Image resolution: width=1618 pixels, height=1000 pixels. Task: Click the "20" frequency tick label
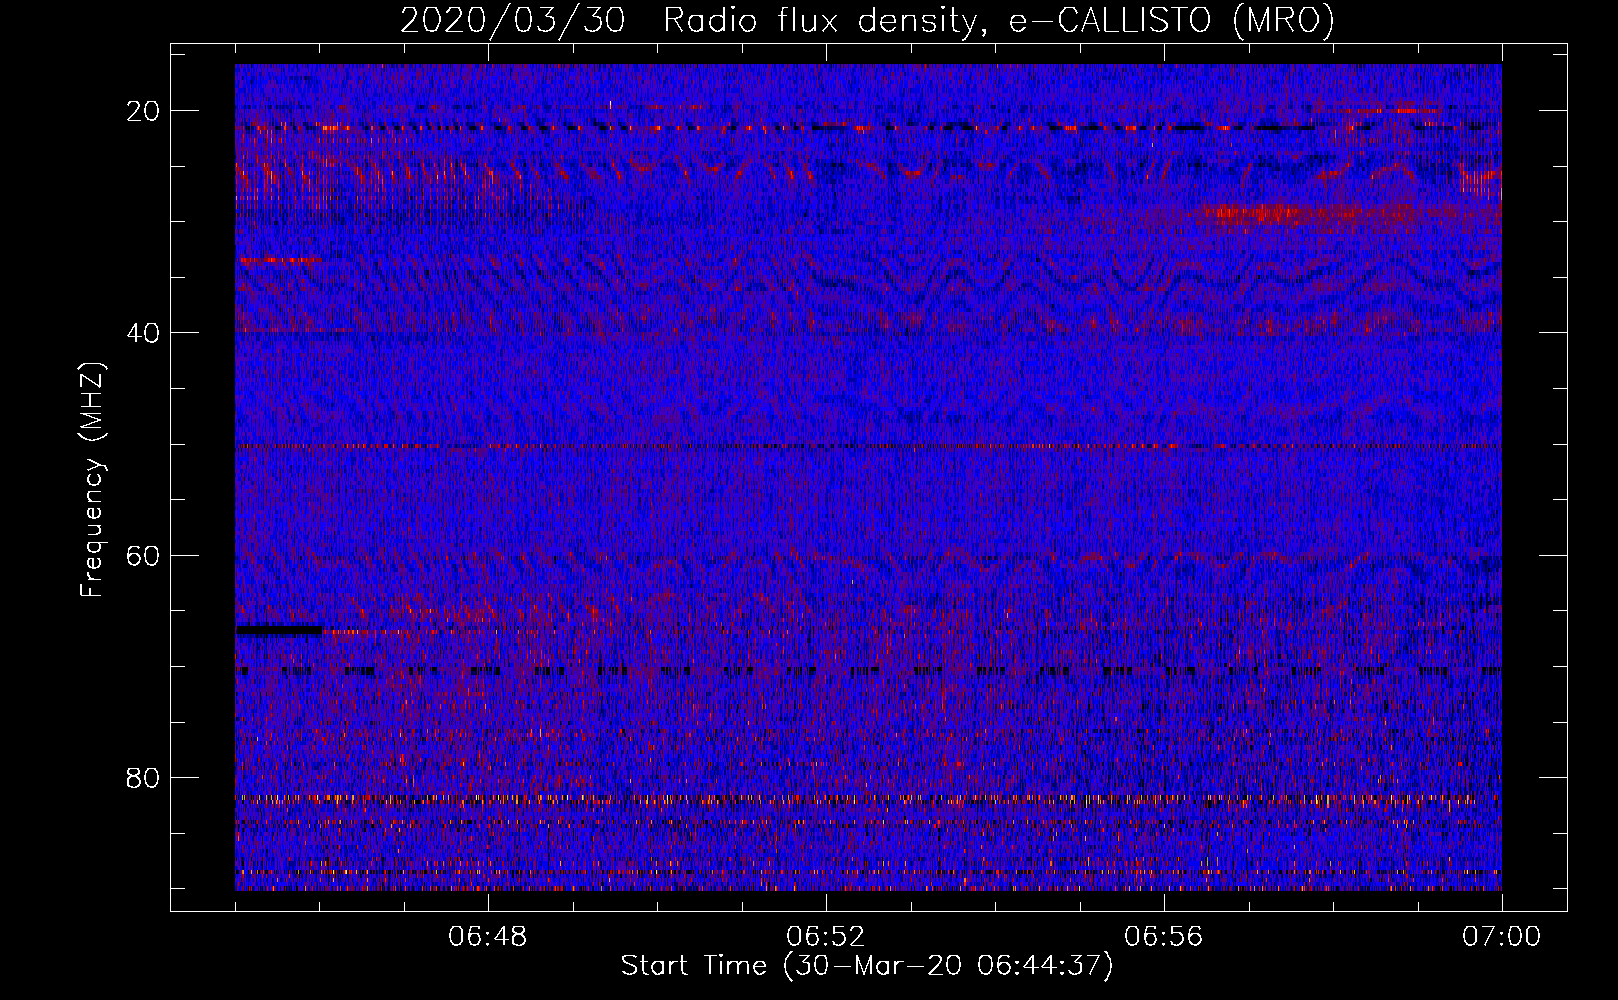144,111
